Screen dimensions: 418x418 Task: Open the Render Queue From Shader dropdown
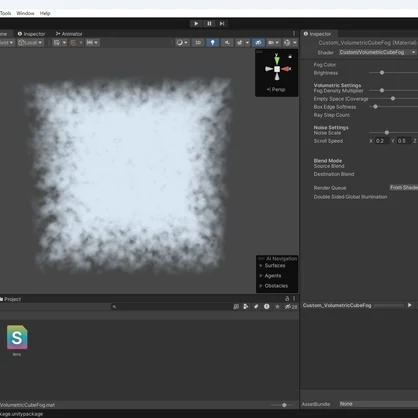coord(404,188)
